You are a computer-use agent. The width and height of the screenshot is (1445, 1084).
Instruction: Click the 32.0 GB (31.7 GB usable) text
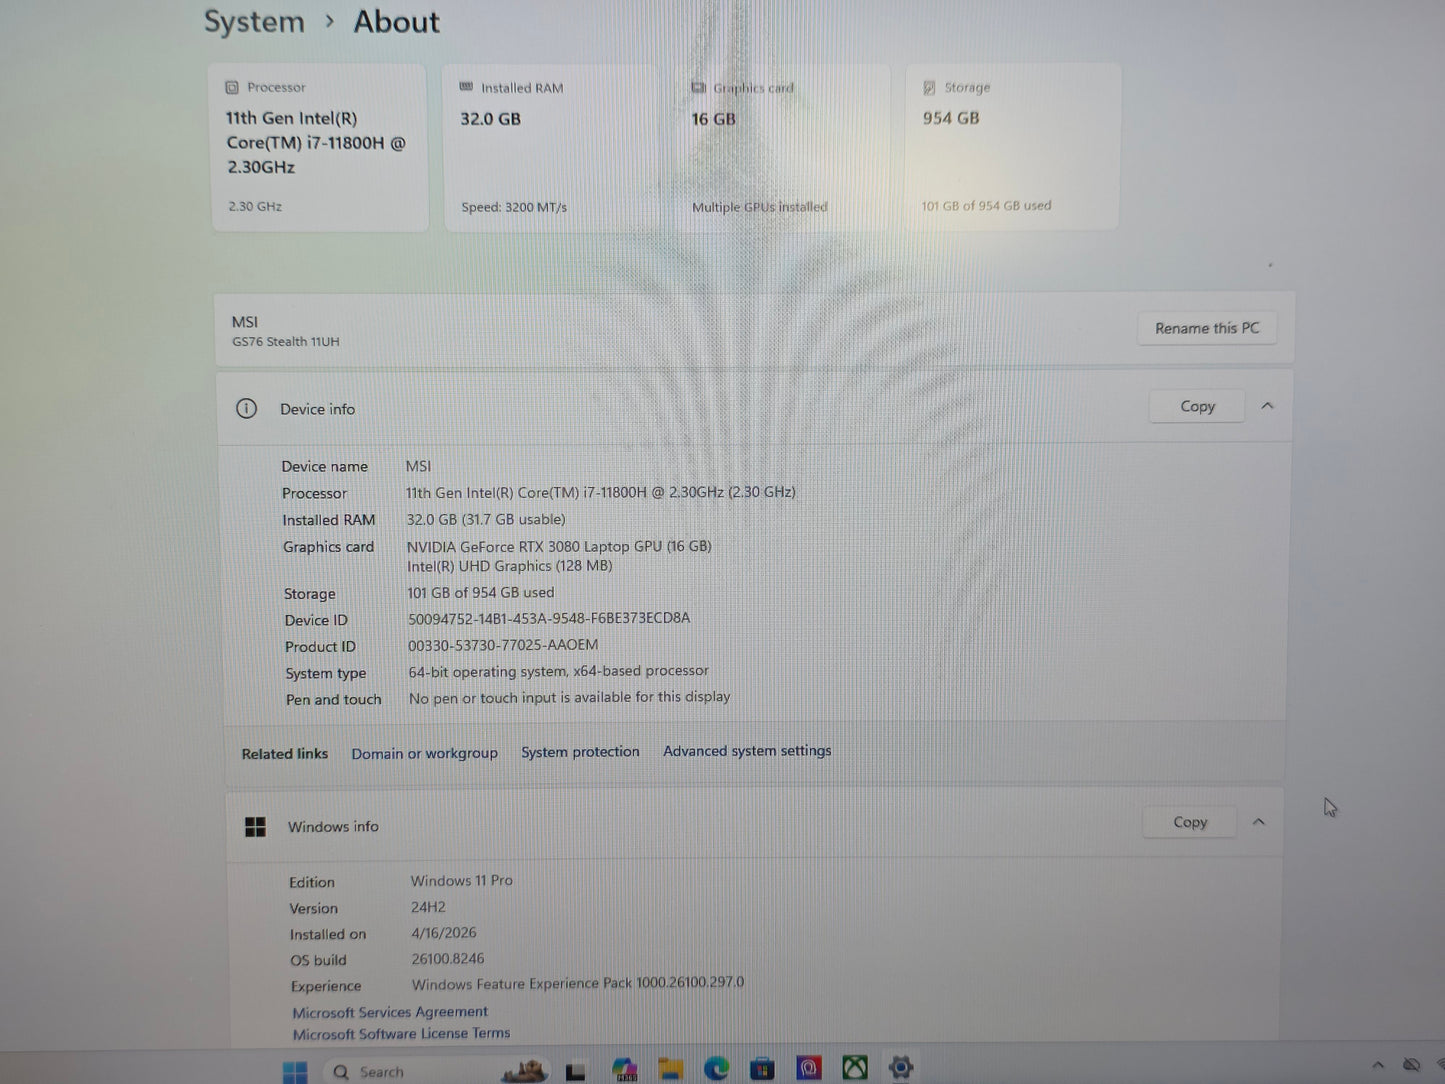pyautogui.click(x=486, y=520)
